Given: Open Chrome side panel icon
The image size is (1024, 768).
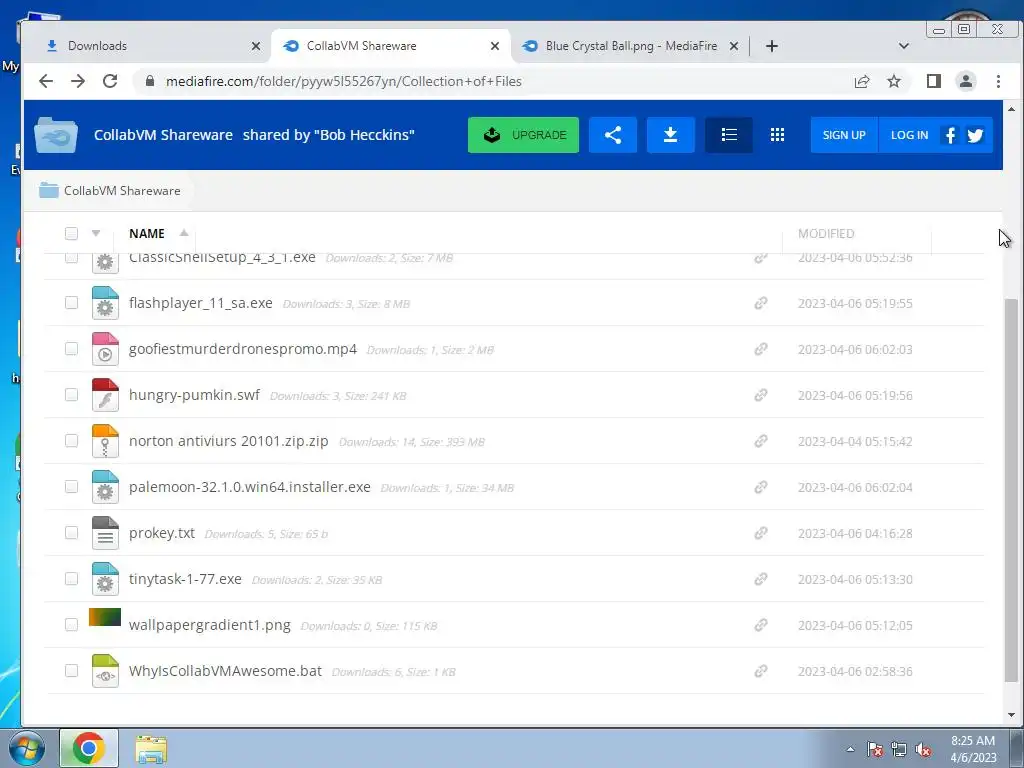Looking at the screenshot, I should (x=934, y=81).
